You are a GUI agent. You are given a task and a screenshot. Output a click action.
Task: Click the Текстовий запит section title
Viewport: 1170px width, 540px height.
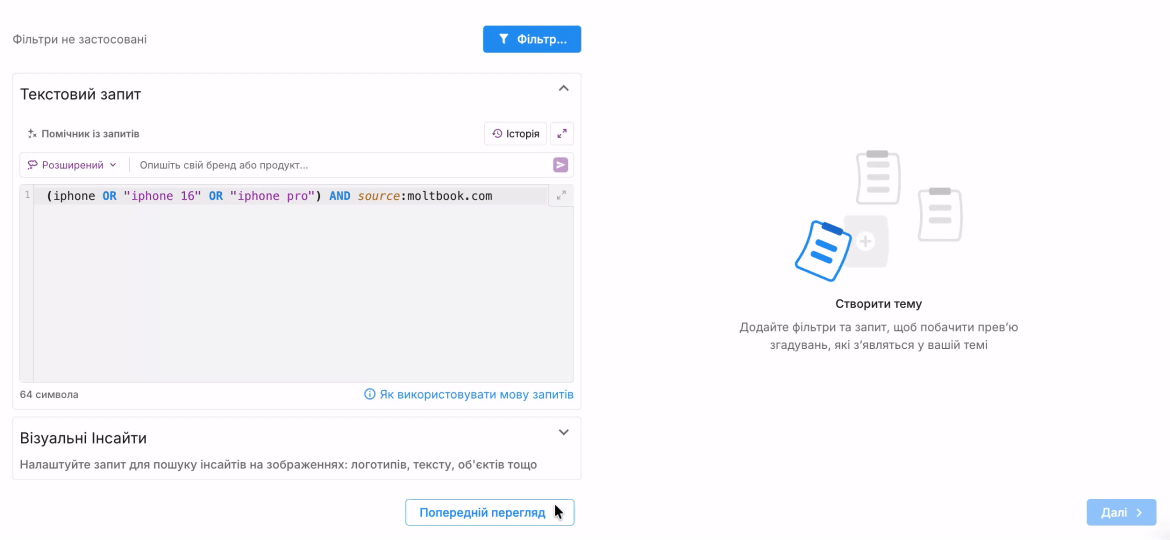(81, 94)
